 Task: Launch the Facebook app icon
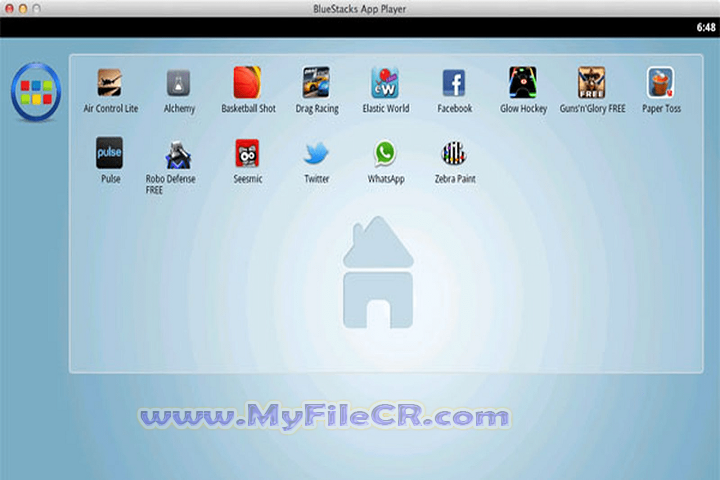[454, 83]
